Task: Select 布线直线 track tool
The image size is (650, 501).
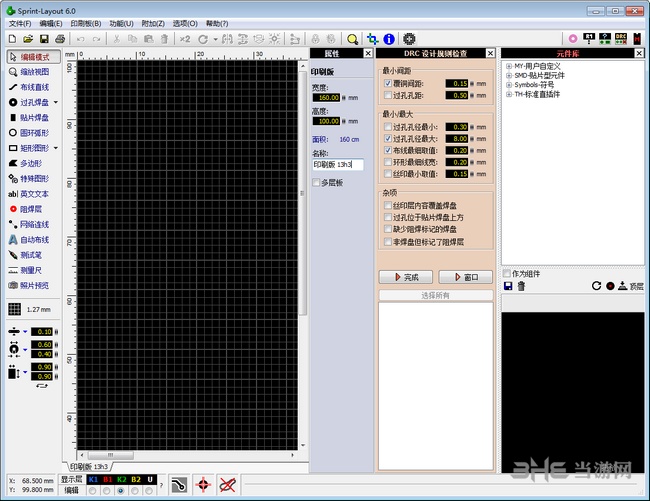Action: [29, 87]
